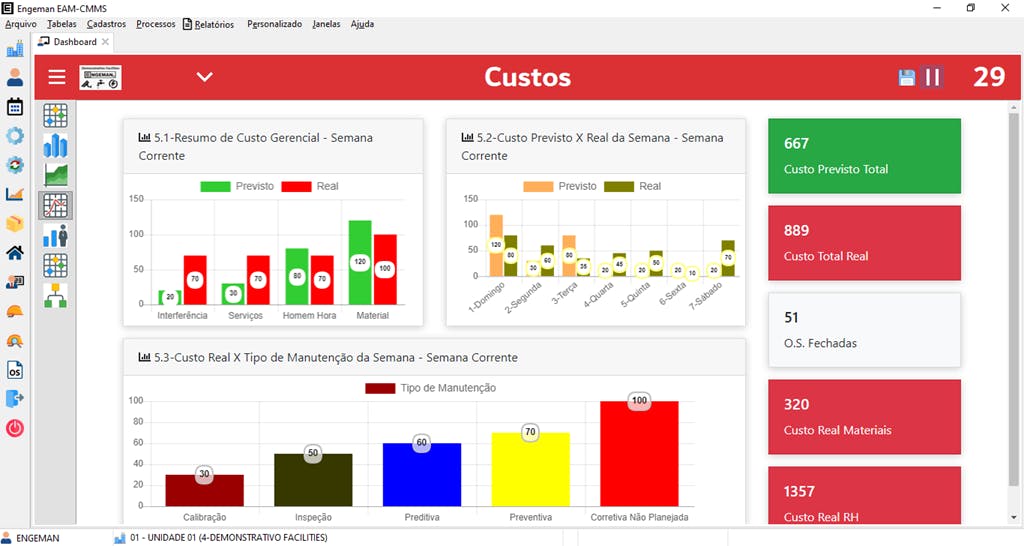Pause the dashboard rotation timer
This screenshot has height=546, width=1024.
(x=933, y=77)
